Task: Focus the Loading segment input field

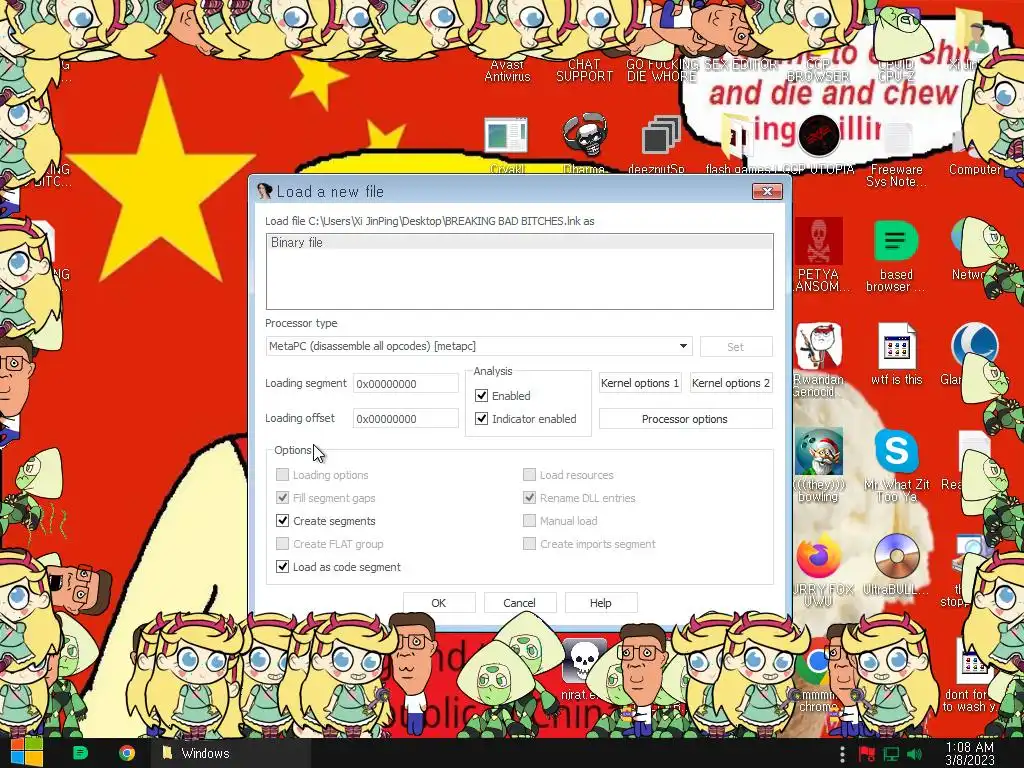Action: tap(406, 383)
